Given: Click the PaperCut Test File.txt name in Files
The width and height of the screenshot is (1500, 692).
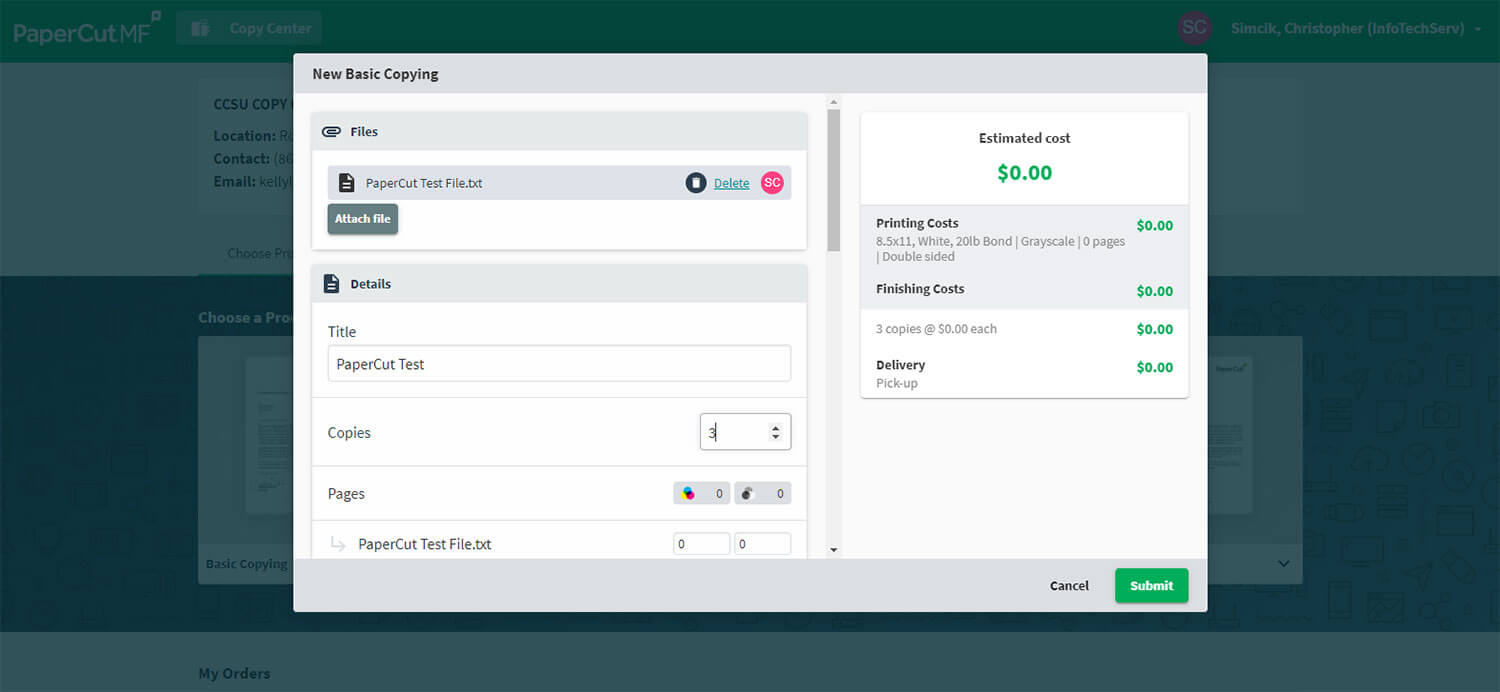Looking at the screenshot, I should pyautogui.click(x=424, y=183).
